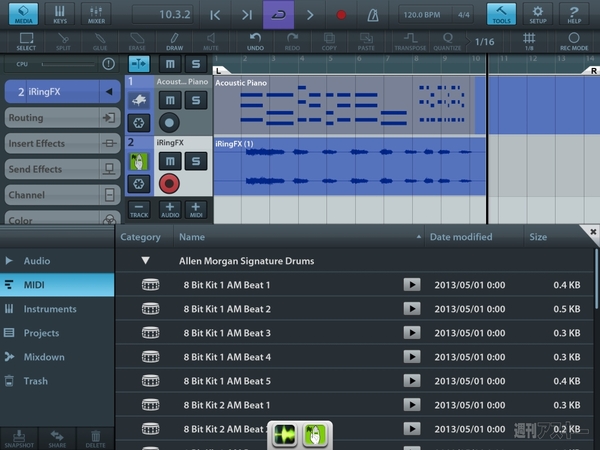The image size is (600, 450).
Task: Select the MIDI media category
Action: coord(57,285)
